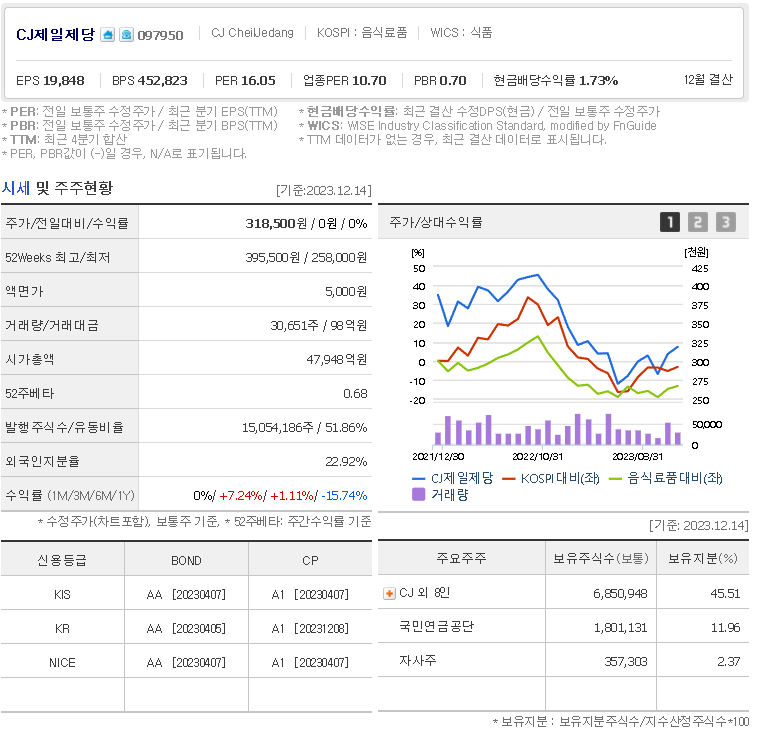Select the 거래량 purple legend swatch
The width and height of the screenshot is (761, 733).
pos(418,495)
